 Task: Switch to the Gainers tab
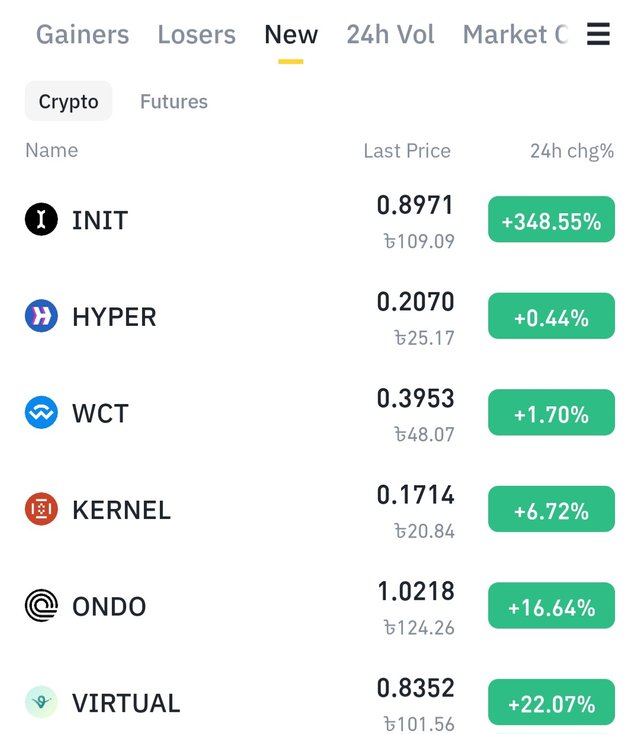click(x=82, y=35)
